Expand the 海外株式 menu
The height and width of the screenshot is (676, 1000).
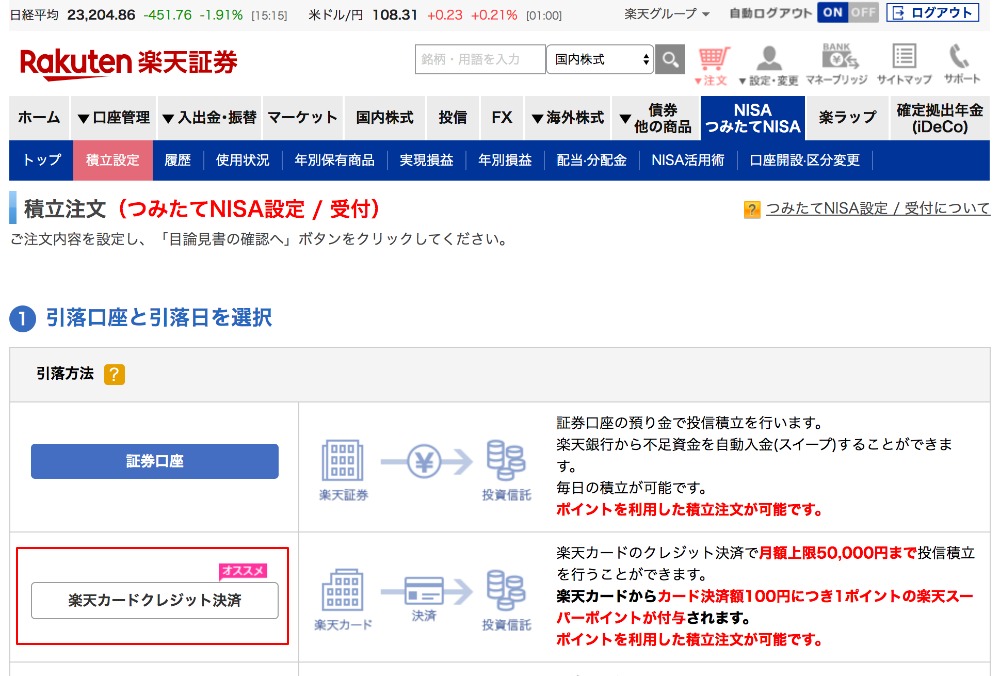click(568, 118)
